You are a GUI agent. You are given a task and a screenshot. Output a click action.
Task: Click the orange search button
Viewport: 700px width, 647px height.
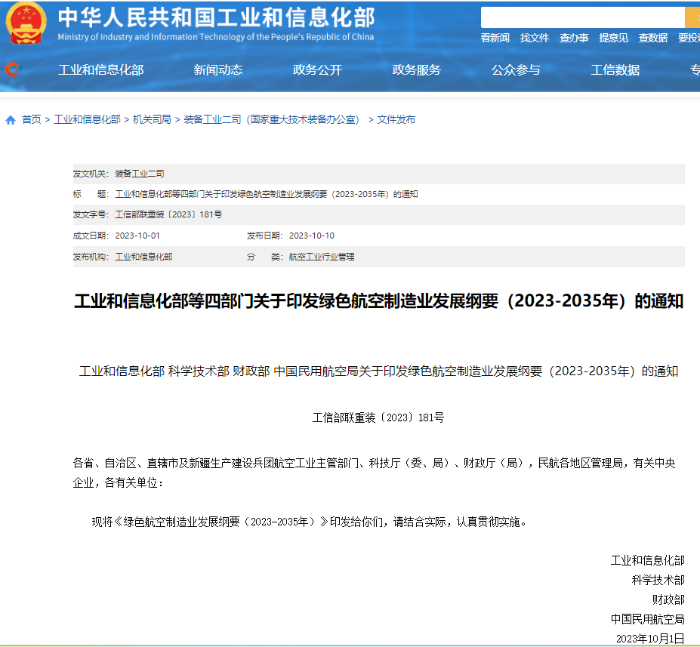pyautogui.click(x=692, y=17)
